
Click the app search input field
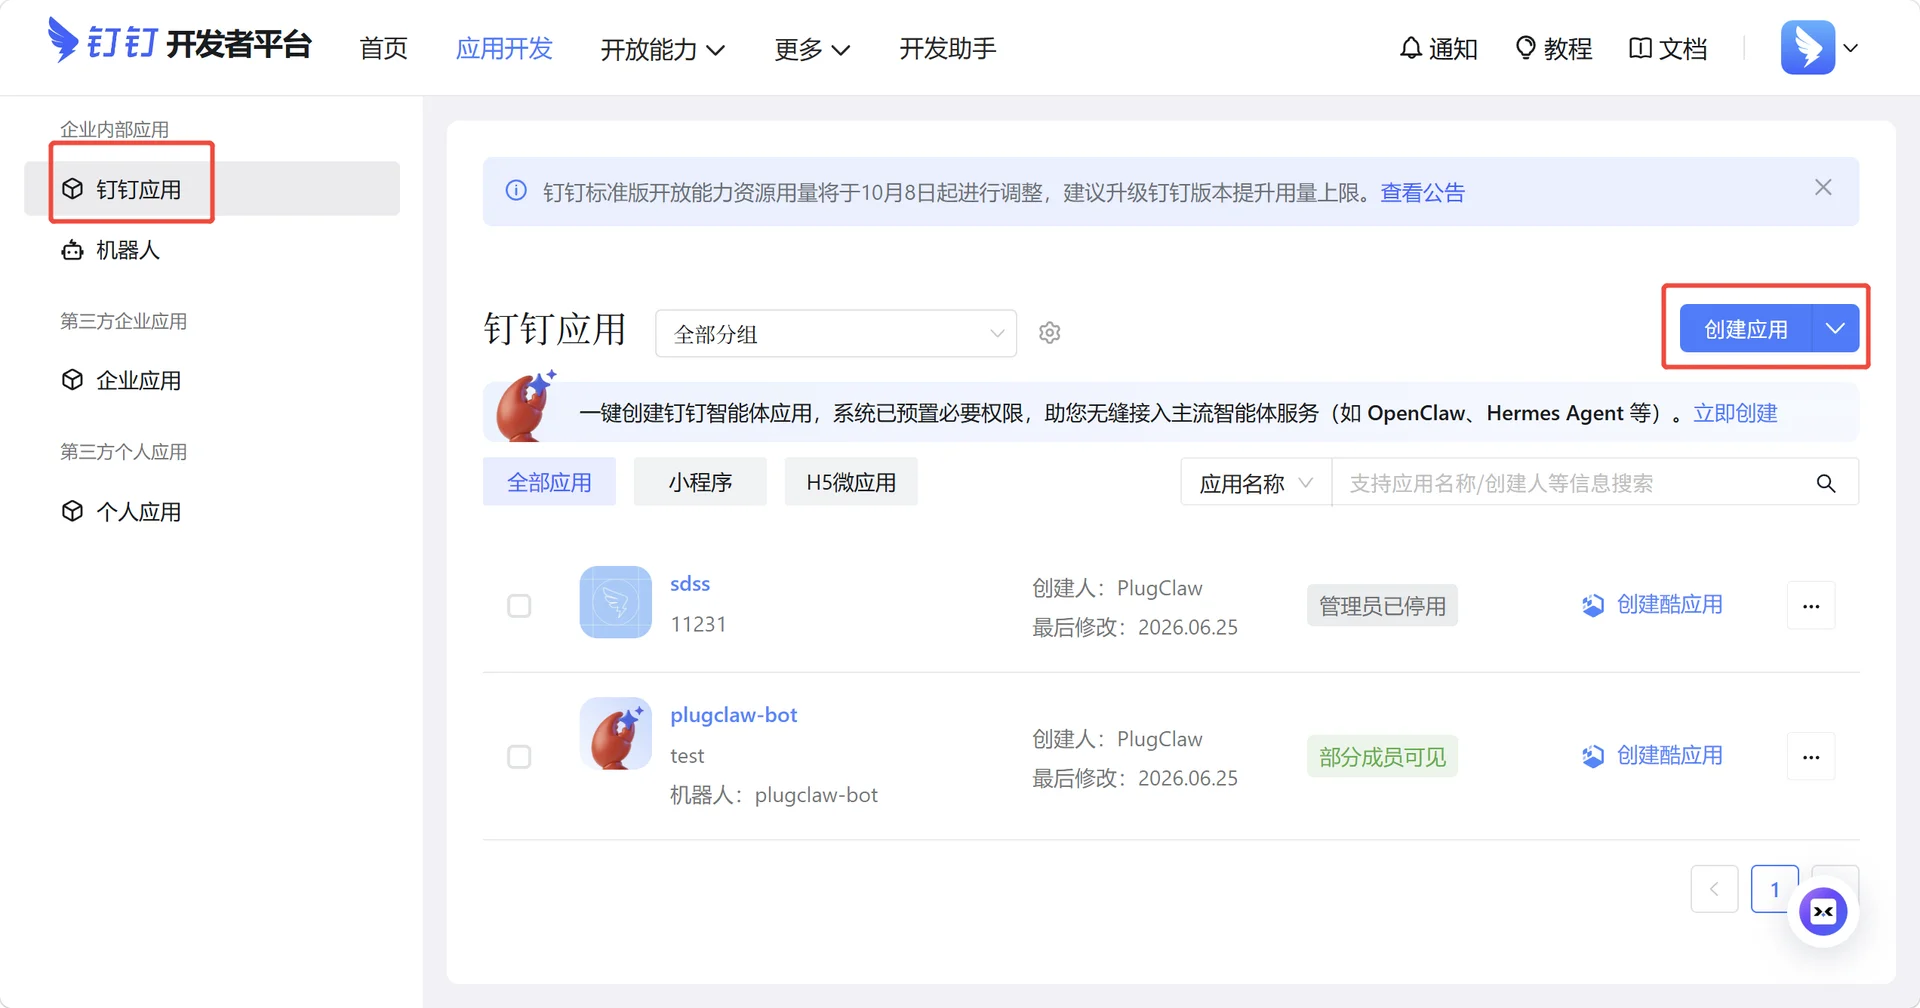pos(1574,483)
